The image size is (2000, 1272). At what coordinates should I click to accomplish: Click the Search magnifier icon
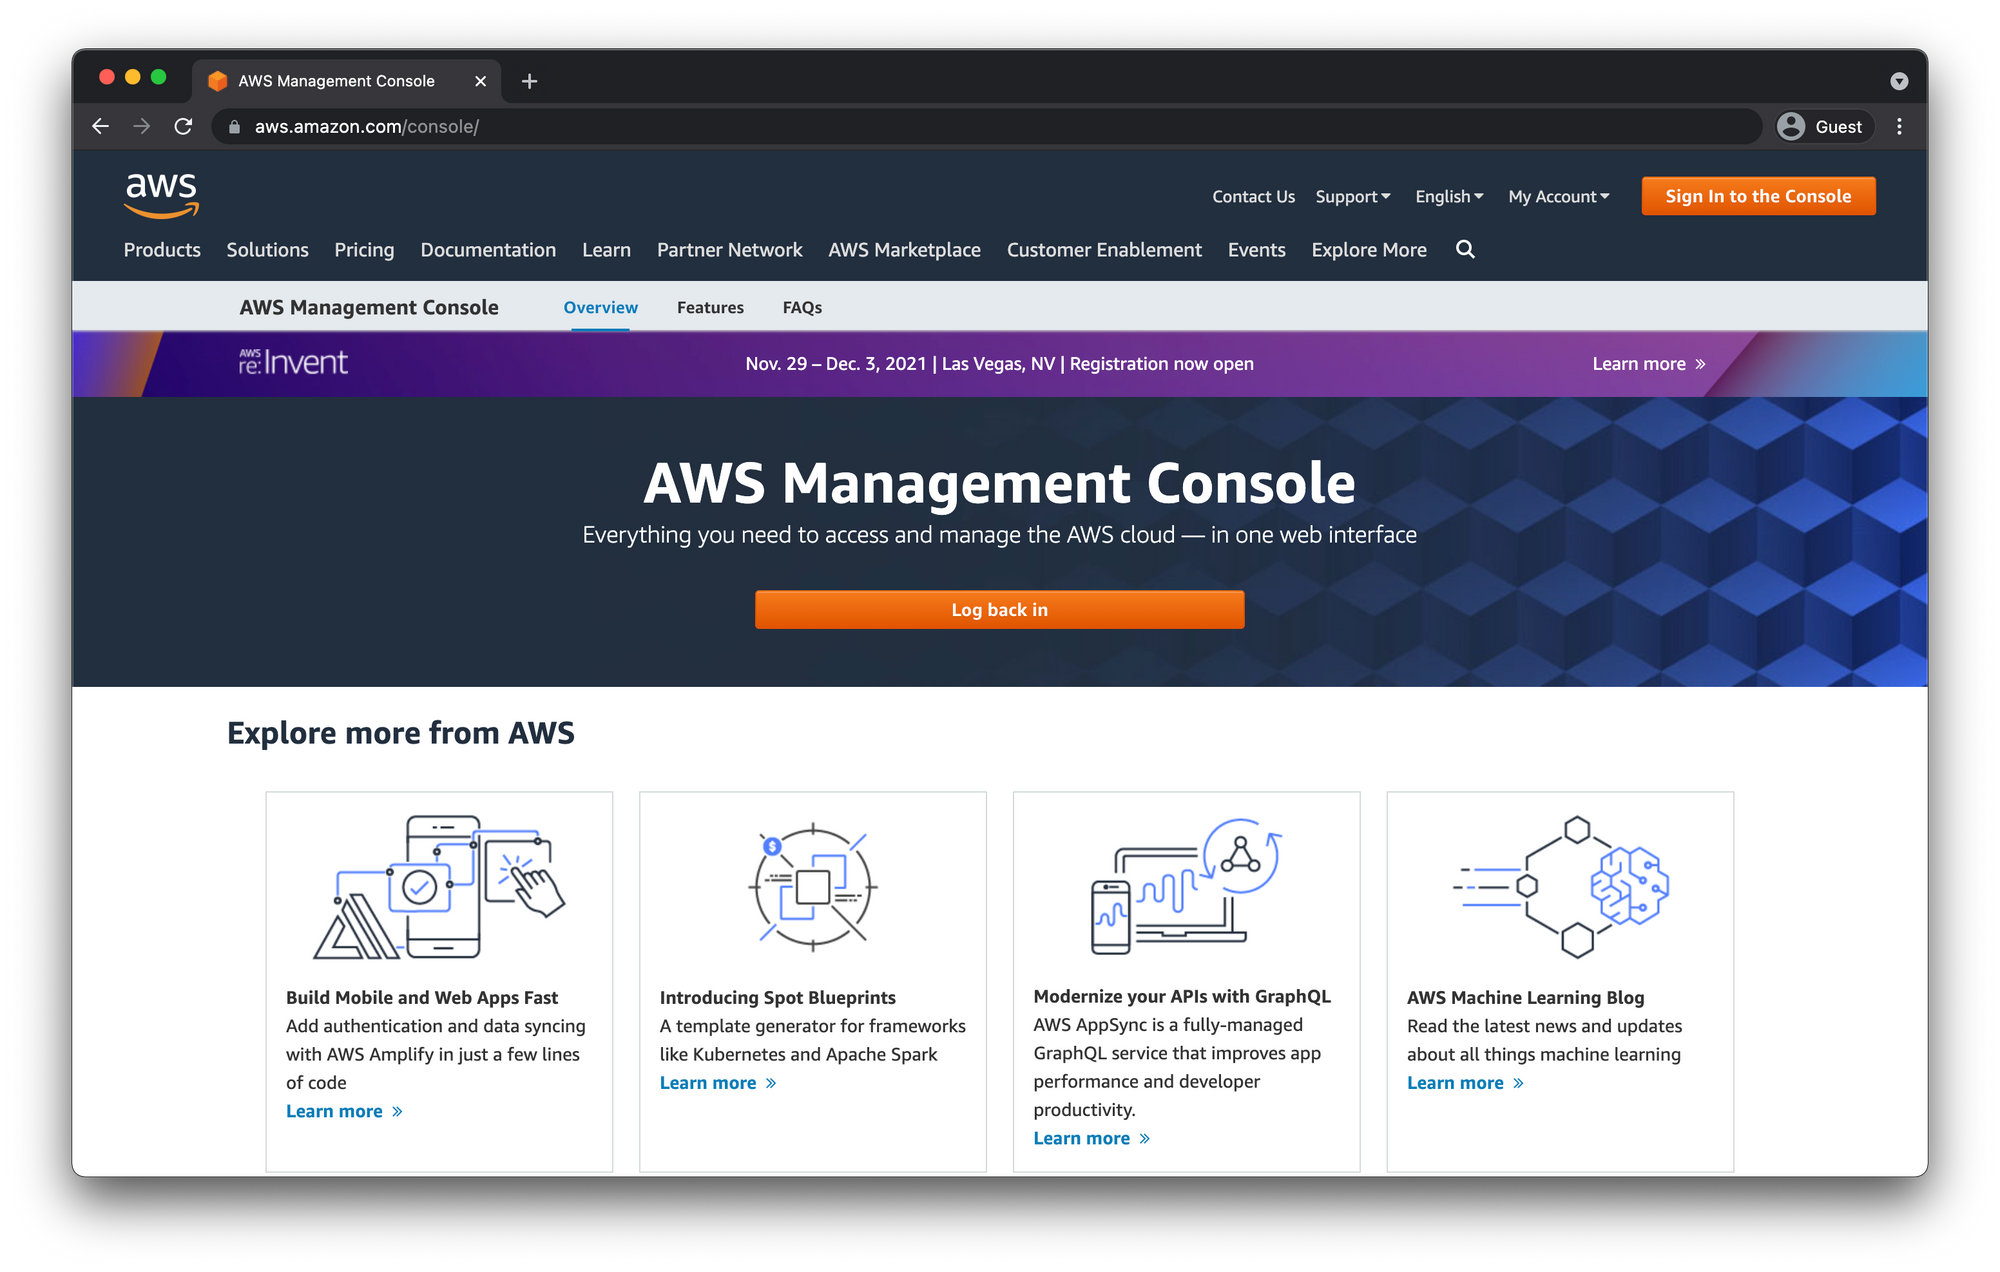point(1465,249)
